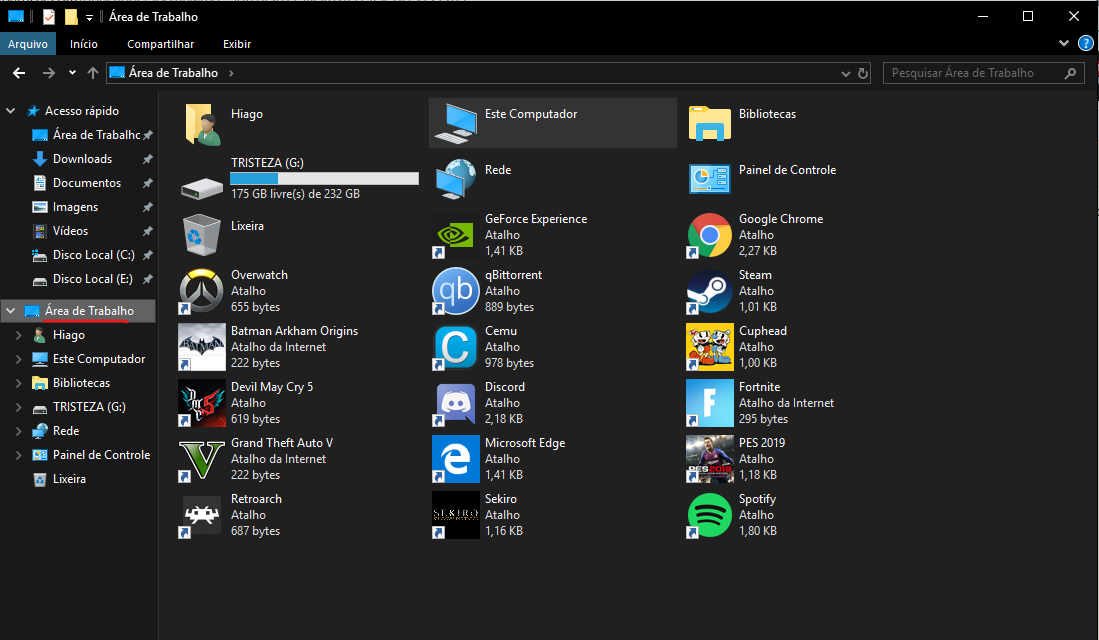Screen dimensions: 1099x640
Task: Select Lixeira in the navigation tree
Action: (x=69, y=479)
